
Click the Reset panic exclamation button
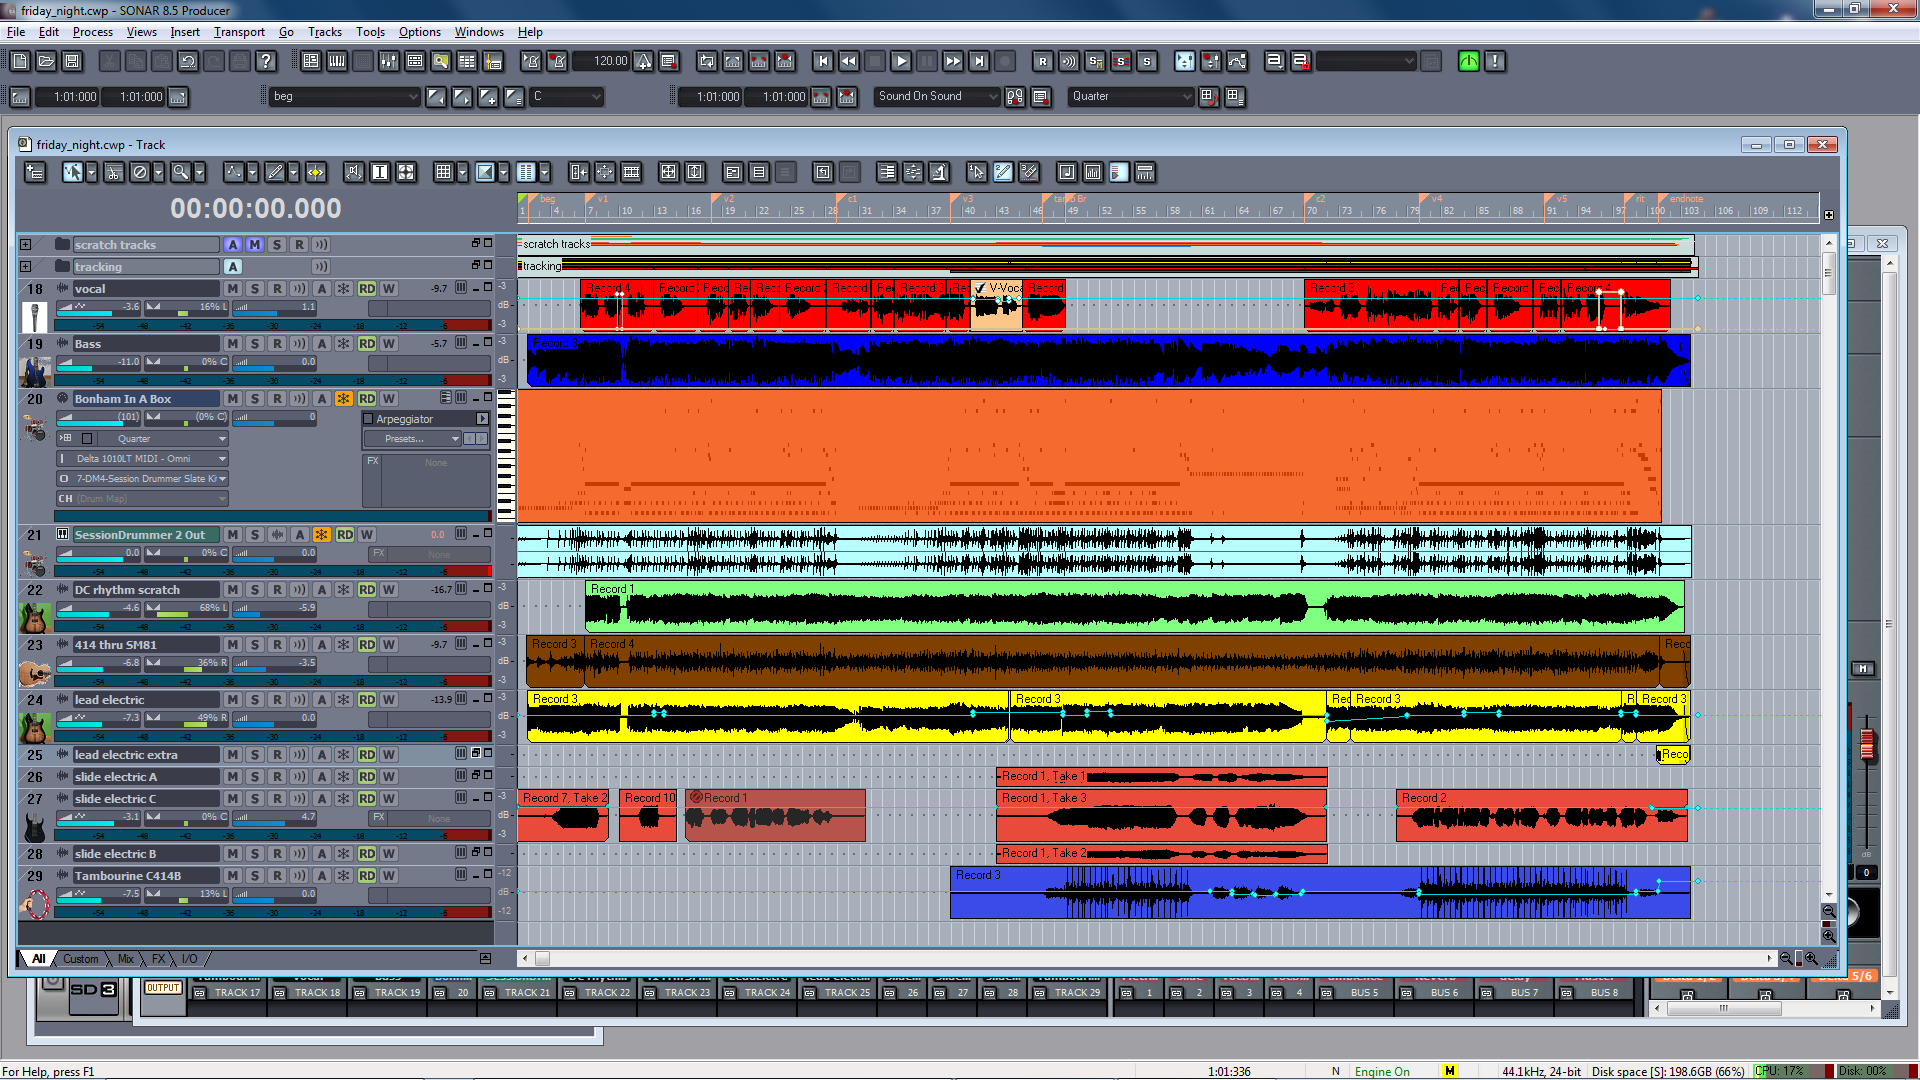tap(1495, 61)
